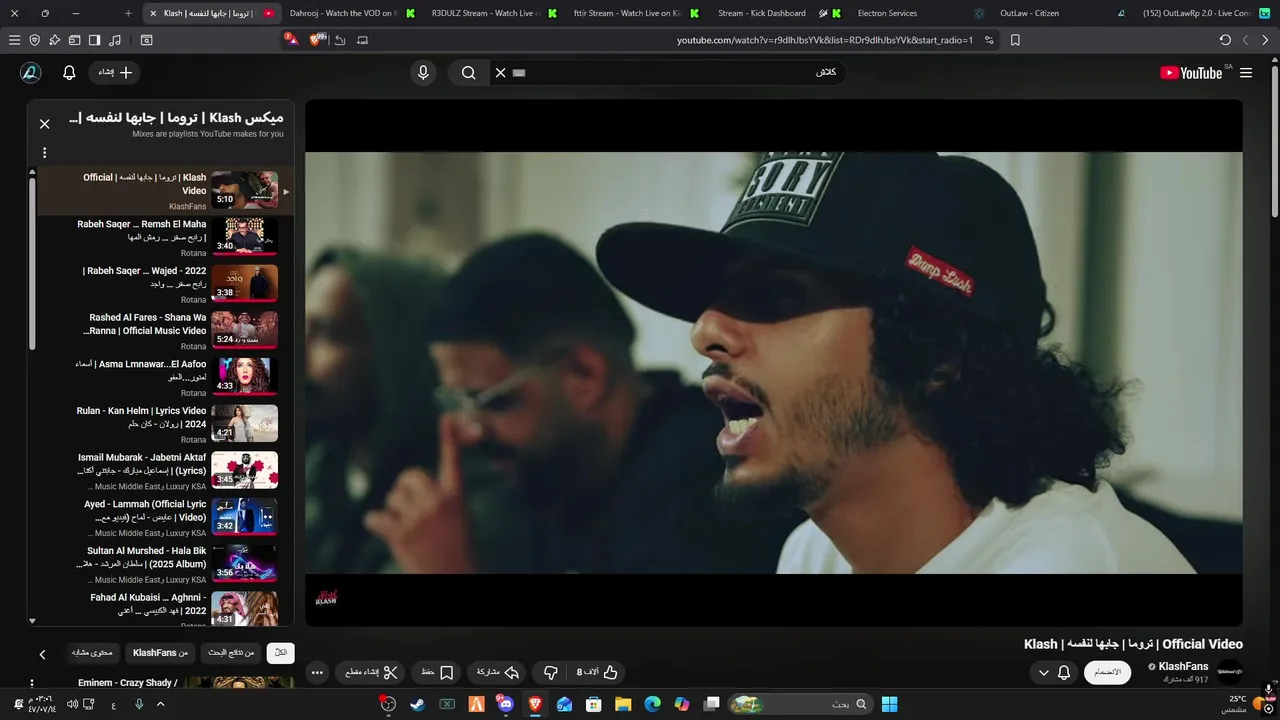Open the site settings tune icon

coord(989,40)
